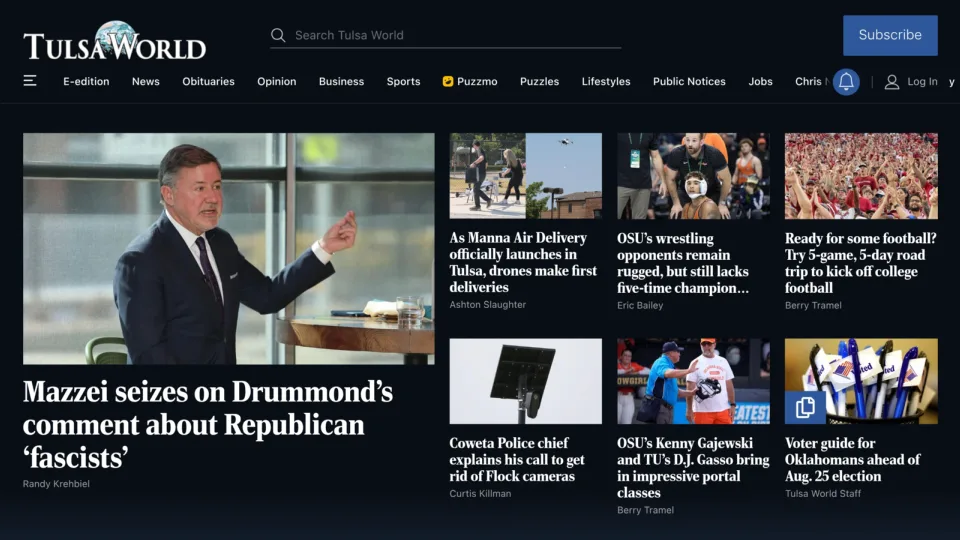Click the Log In link
The width and height of the screenshot is (960, 540).
[922, 81]
